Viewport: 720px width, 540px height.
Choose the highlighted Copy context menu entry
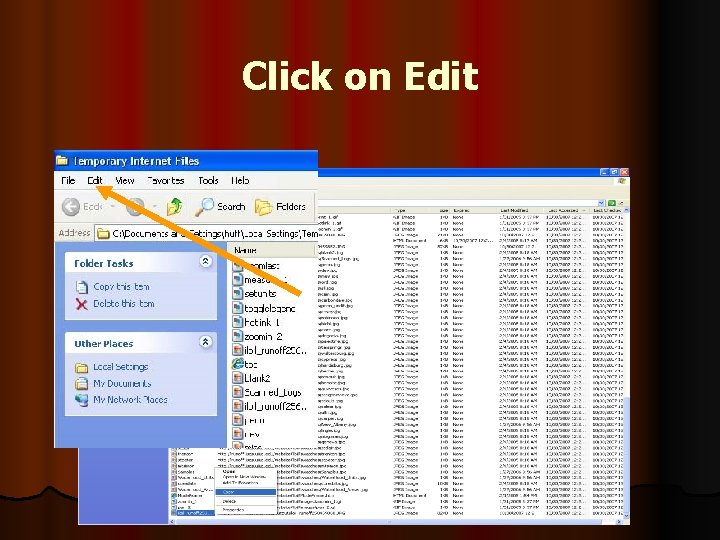[246, 492]
